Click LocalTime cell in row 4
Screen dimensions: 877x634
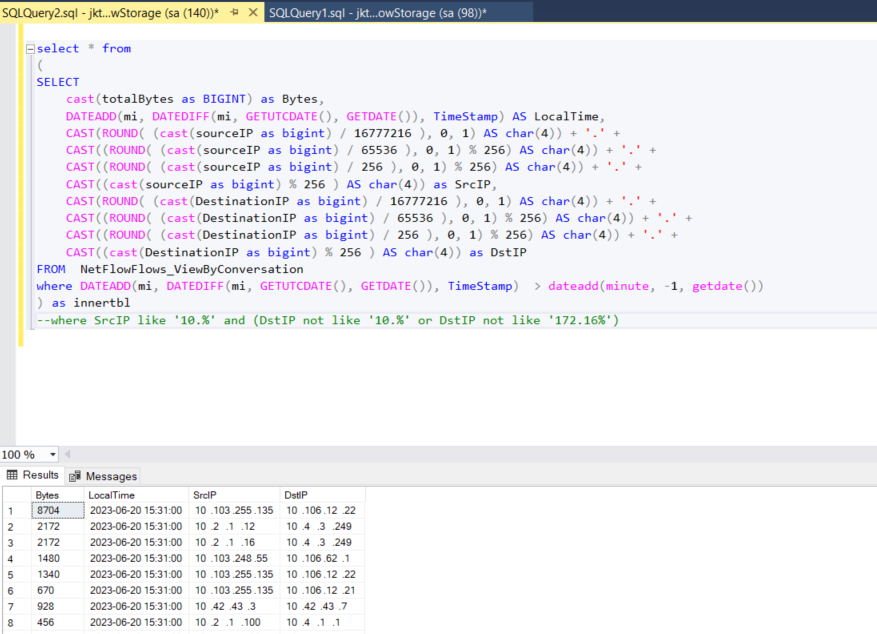pyautogui.click(x=136, y=559)
